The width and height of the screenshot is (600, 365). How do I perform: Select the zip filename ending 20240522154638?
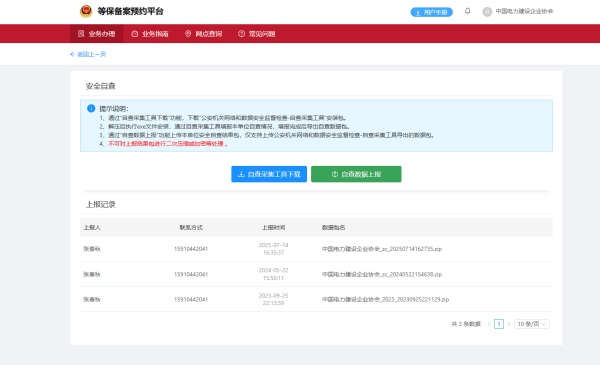click(x=382, y=274)
